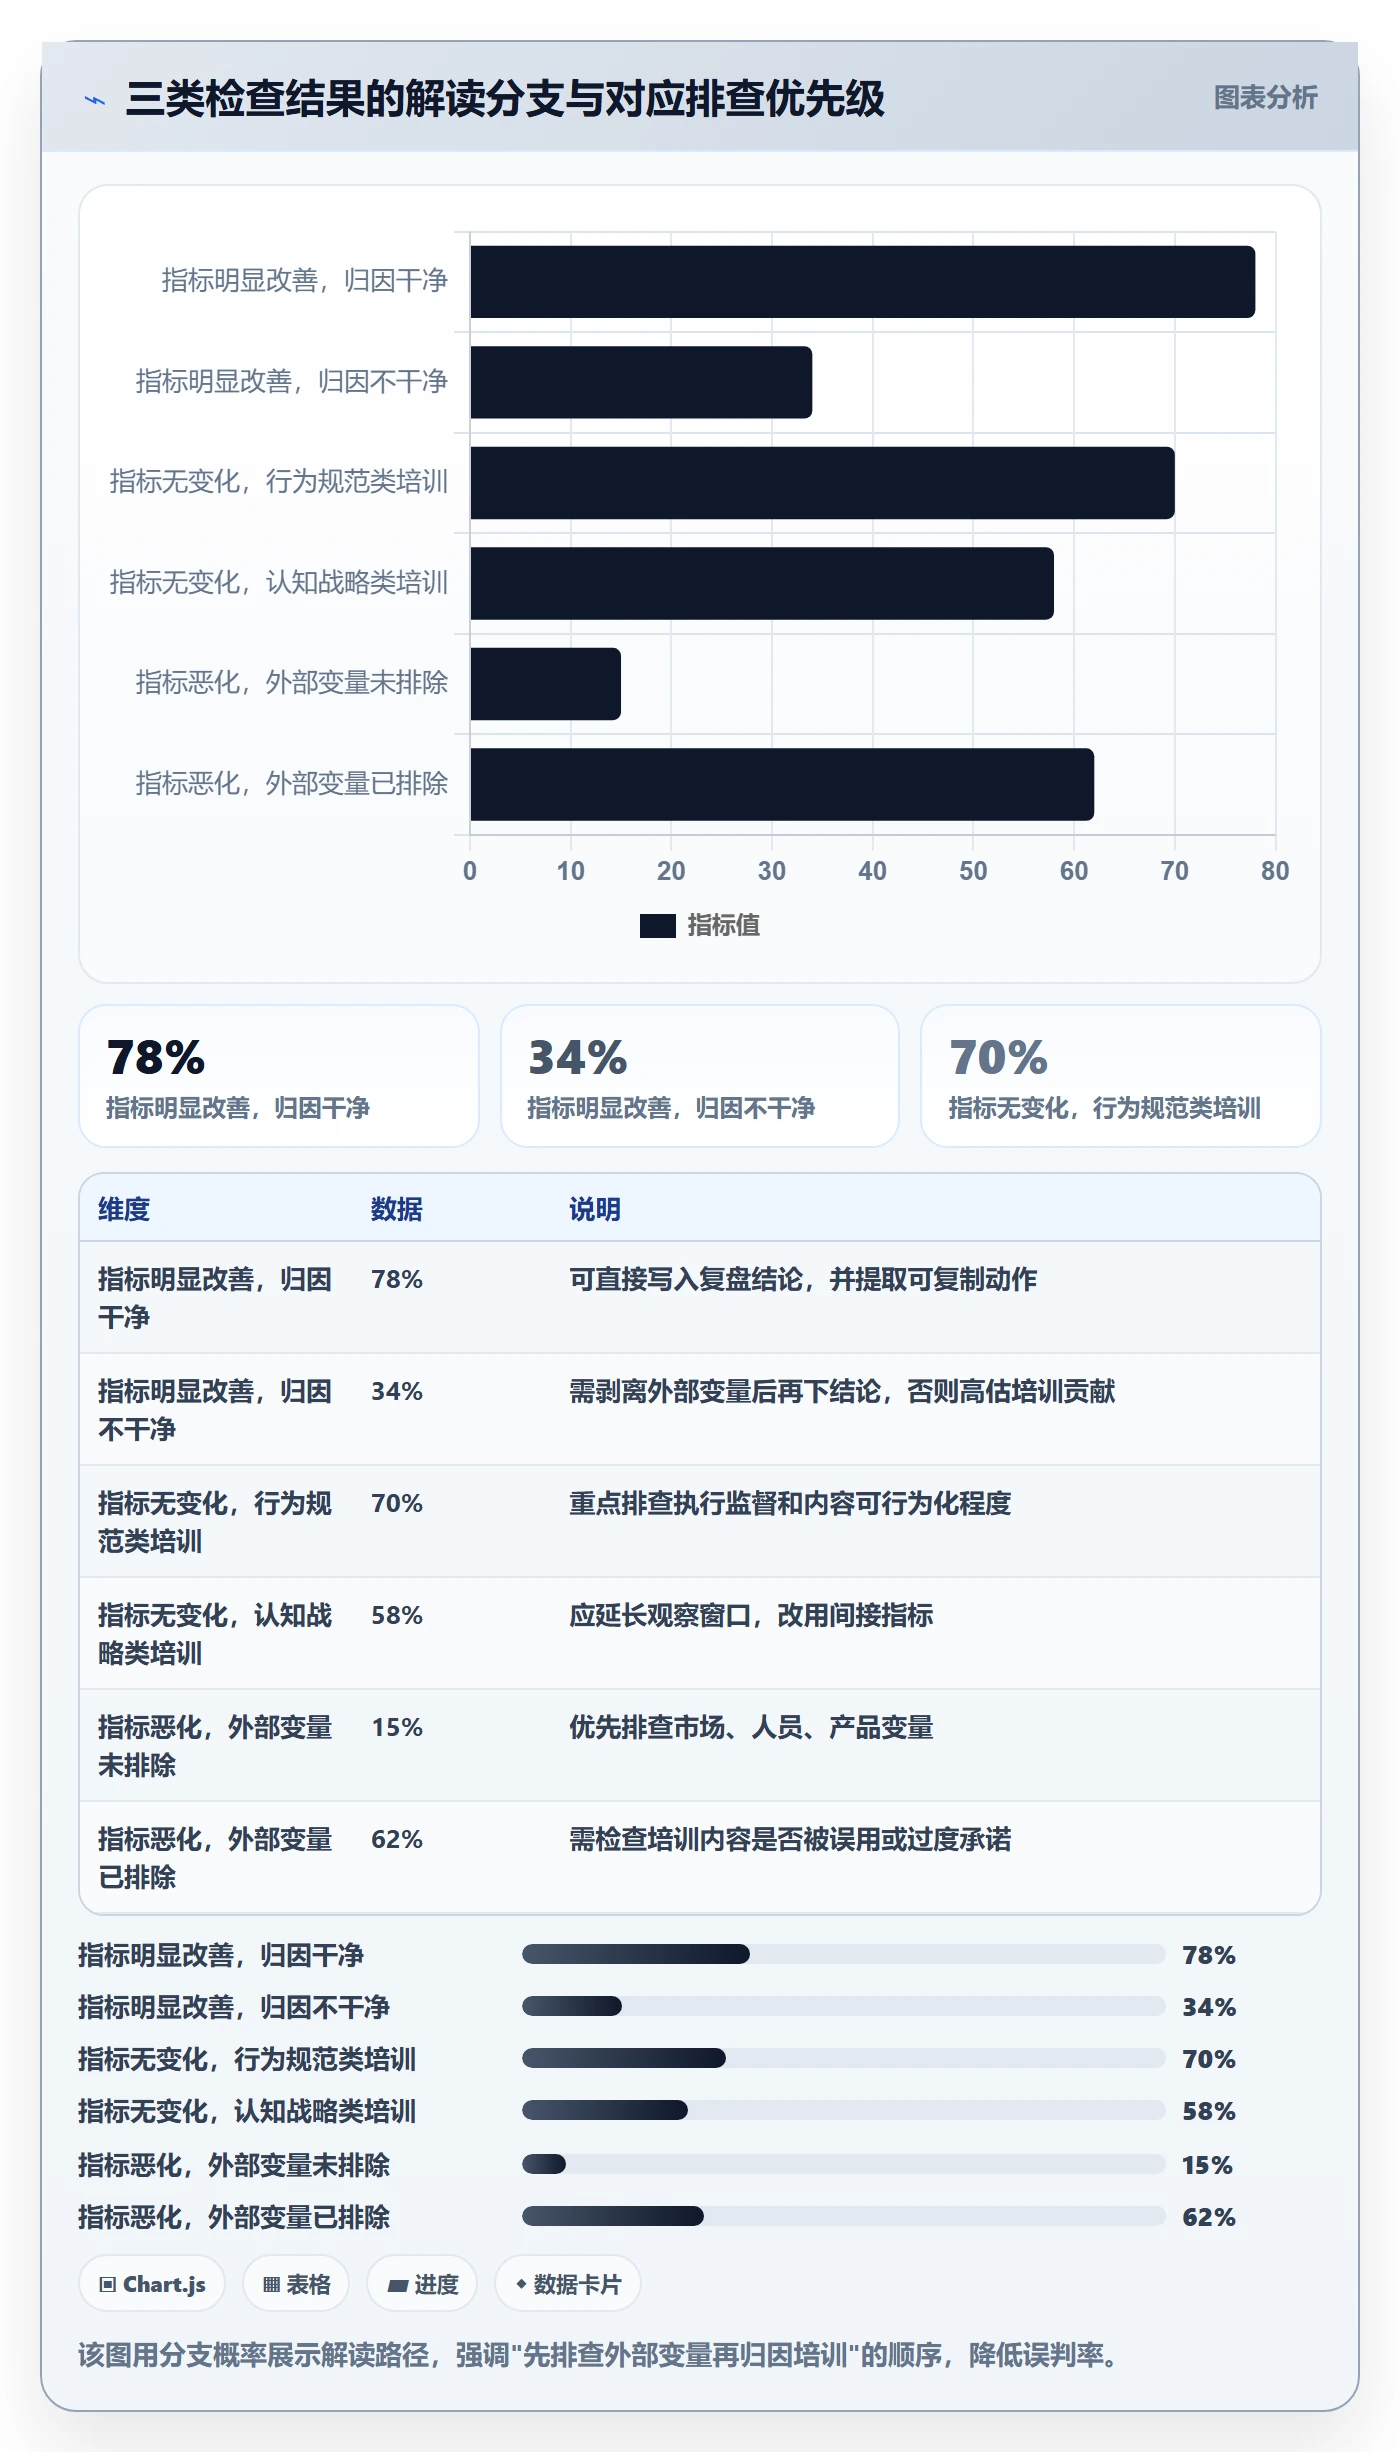Screen dimensions: 1400x2452
Task: Select the 表格 tag
Action: click(296, 2284)
